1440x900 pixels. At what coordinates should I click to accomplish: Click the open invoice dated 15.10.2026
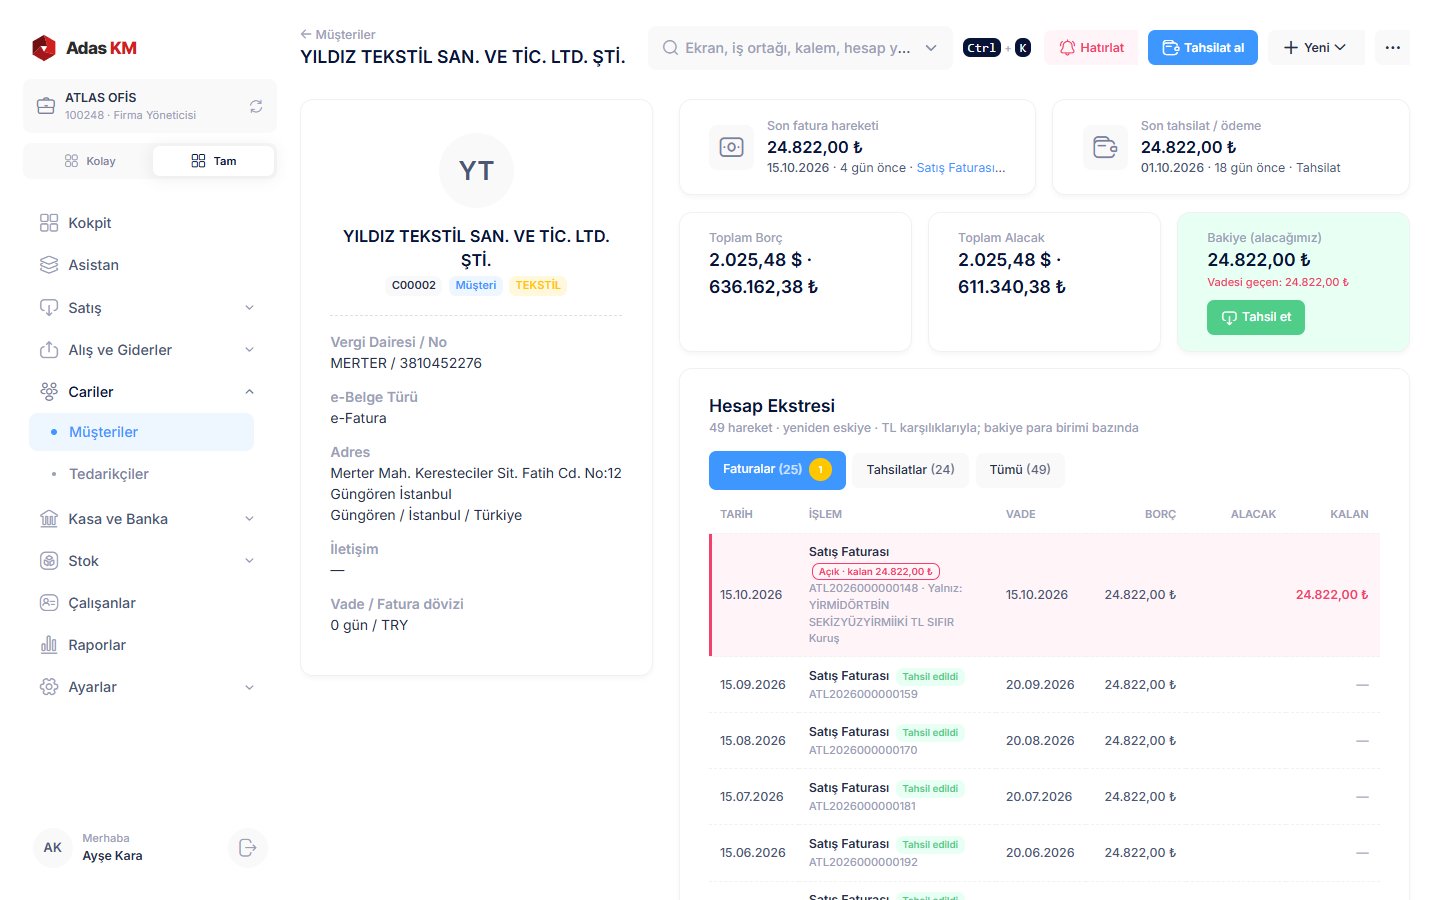[1044, 595]
